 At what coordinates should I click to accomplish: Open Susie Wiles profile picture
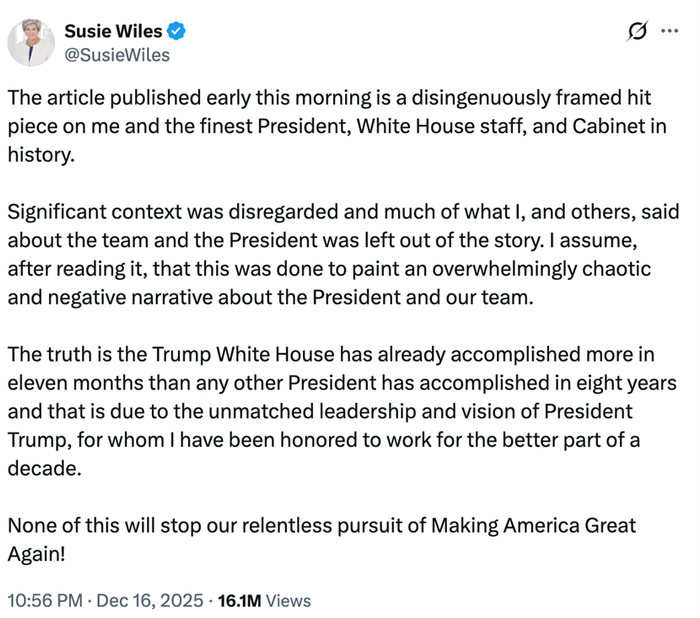point(32,43)
